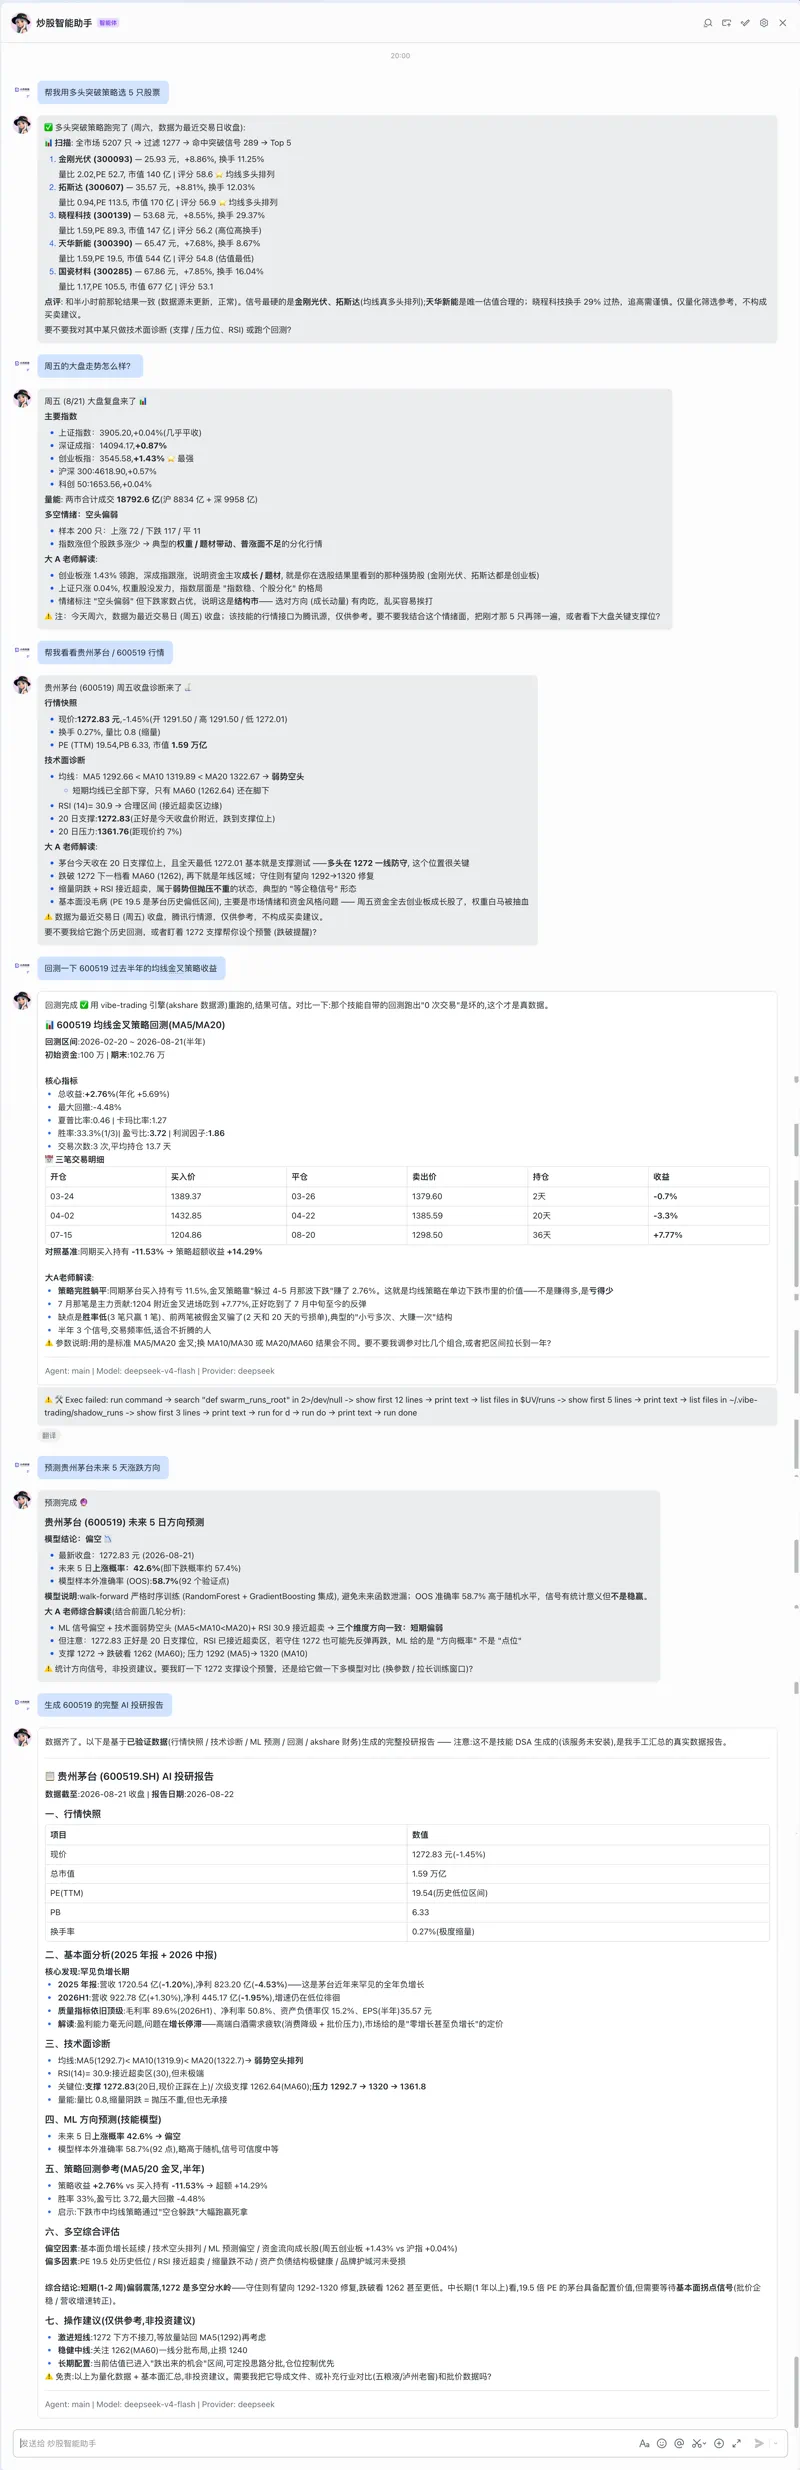Click the PE(TTM) row label
The width and height of the screenshot is (800, 2470).
(66, 1893)
